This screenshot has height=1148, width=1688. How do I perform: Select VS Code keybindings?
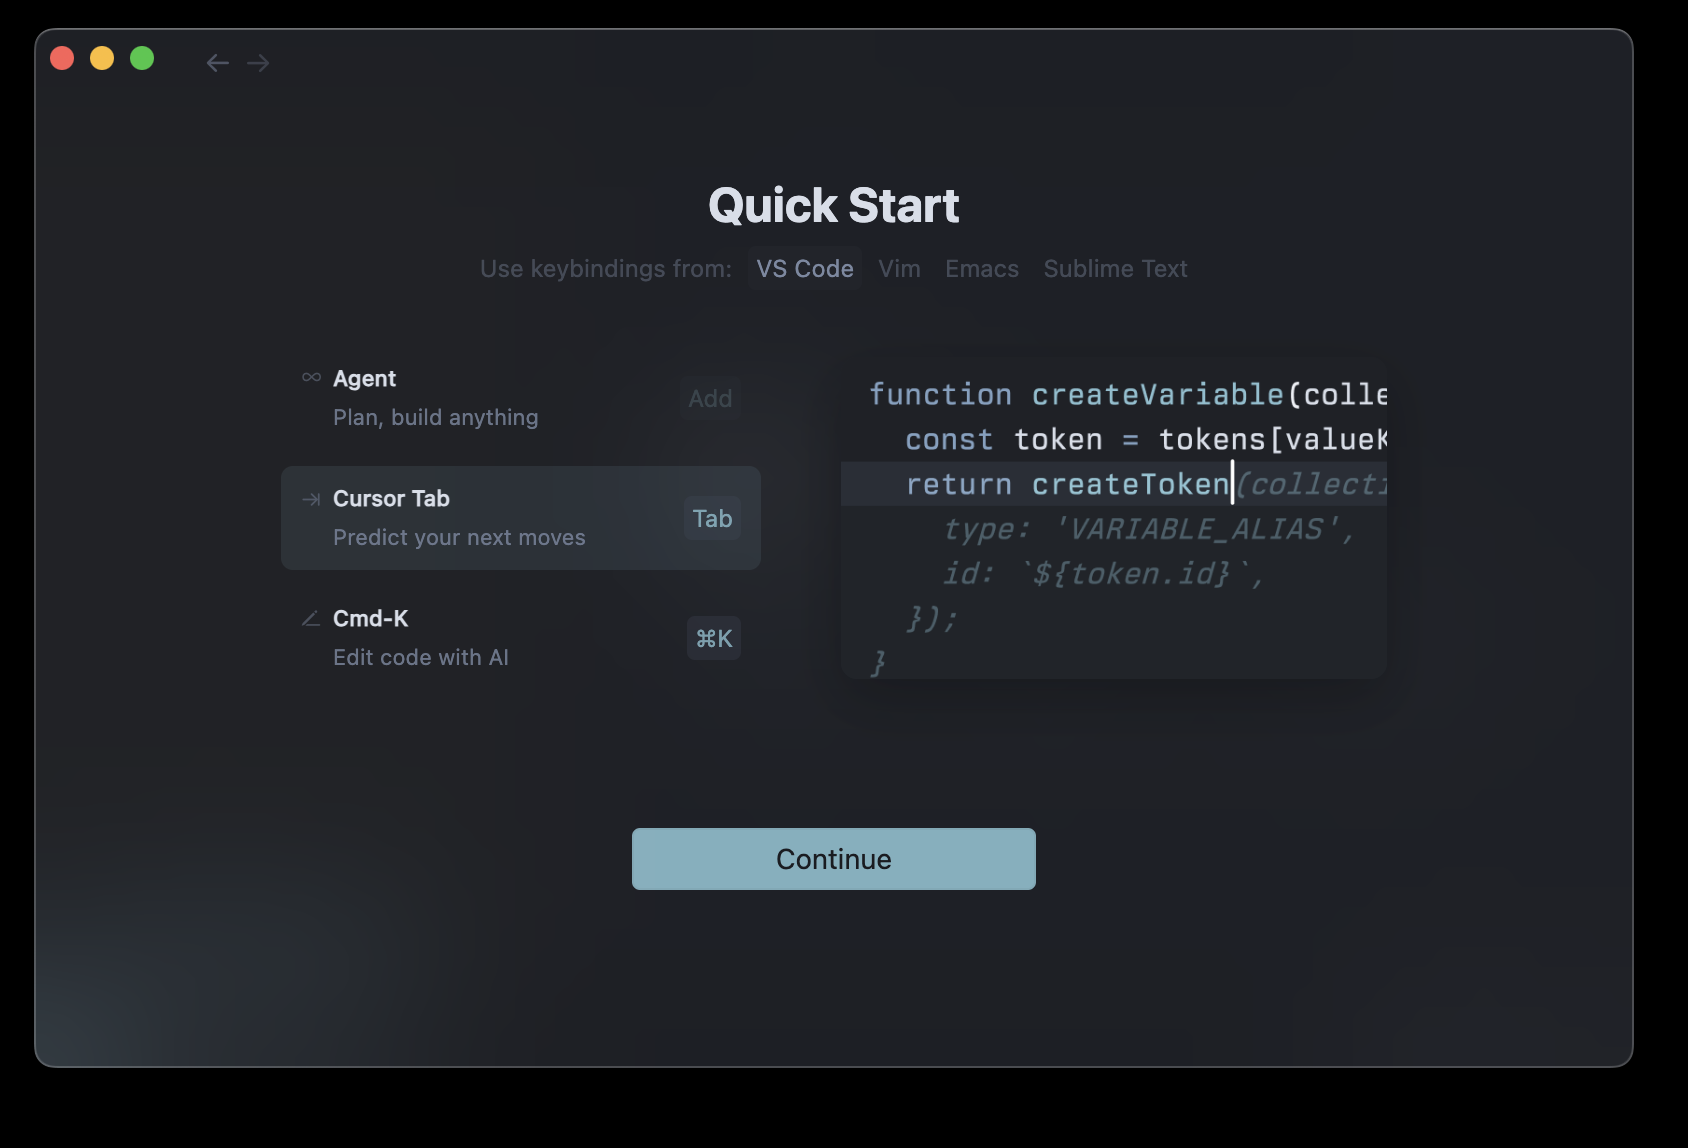tap(804, 269)
